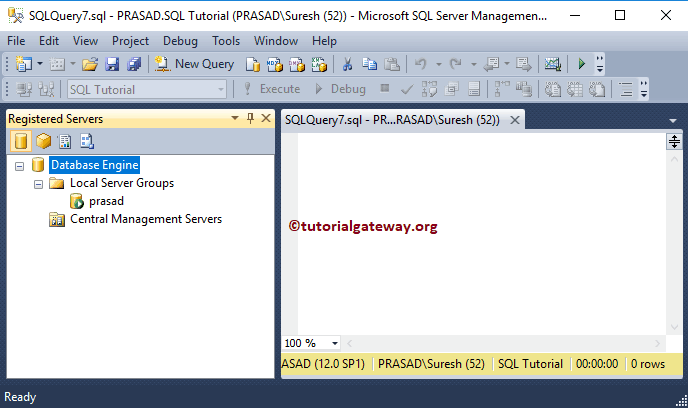
Task: Open the New Project dropdown arrow
Action: tap(40, 64)
